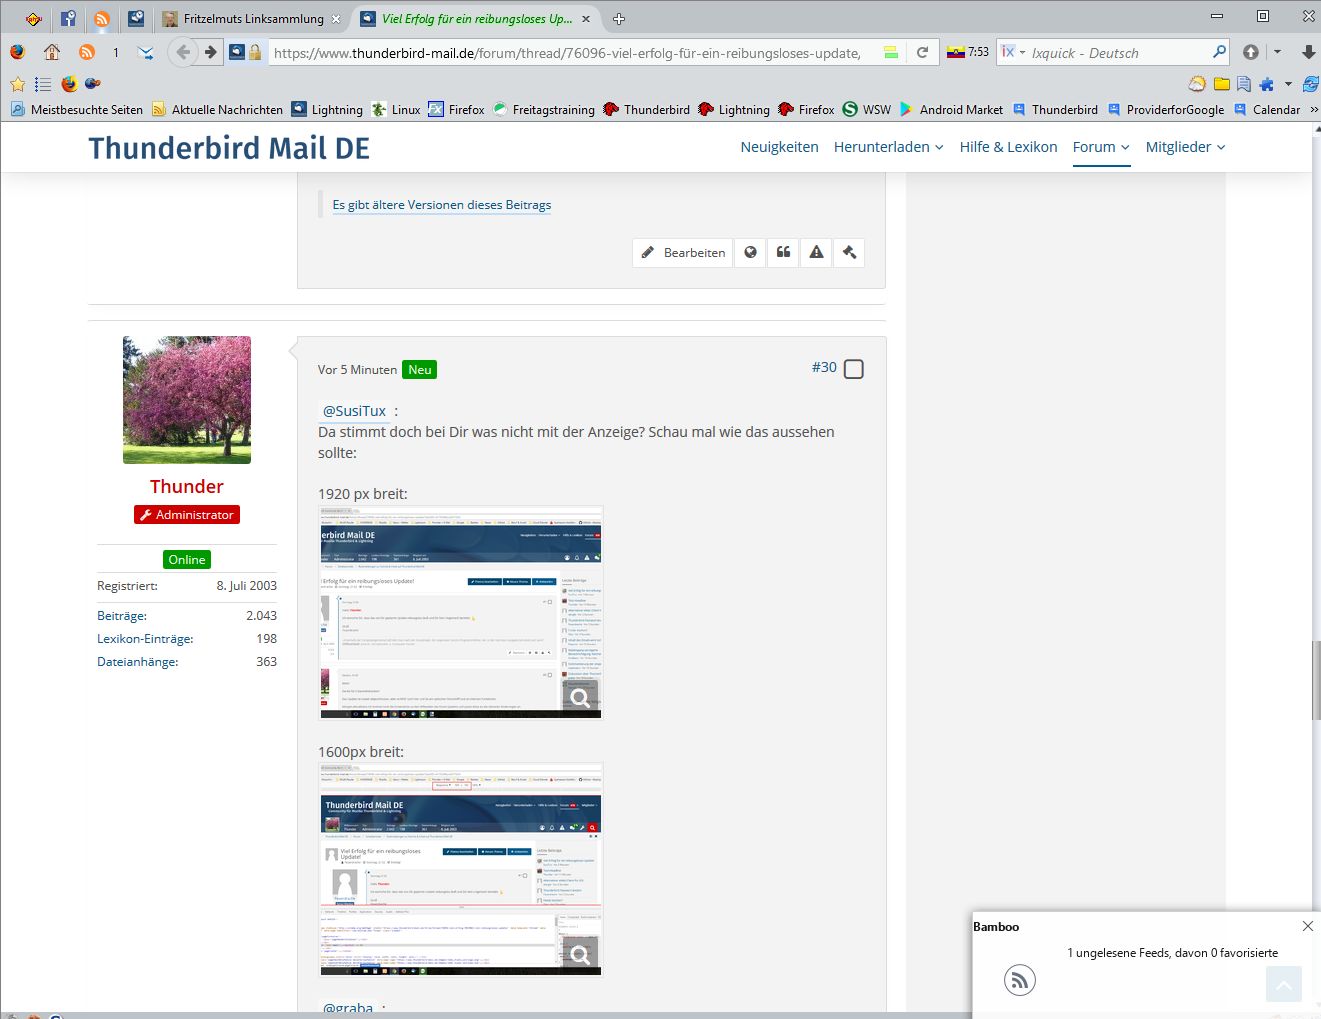The image size is (1321, 1019).
Task: Reload the current page
Action: (x=923, y=52)
